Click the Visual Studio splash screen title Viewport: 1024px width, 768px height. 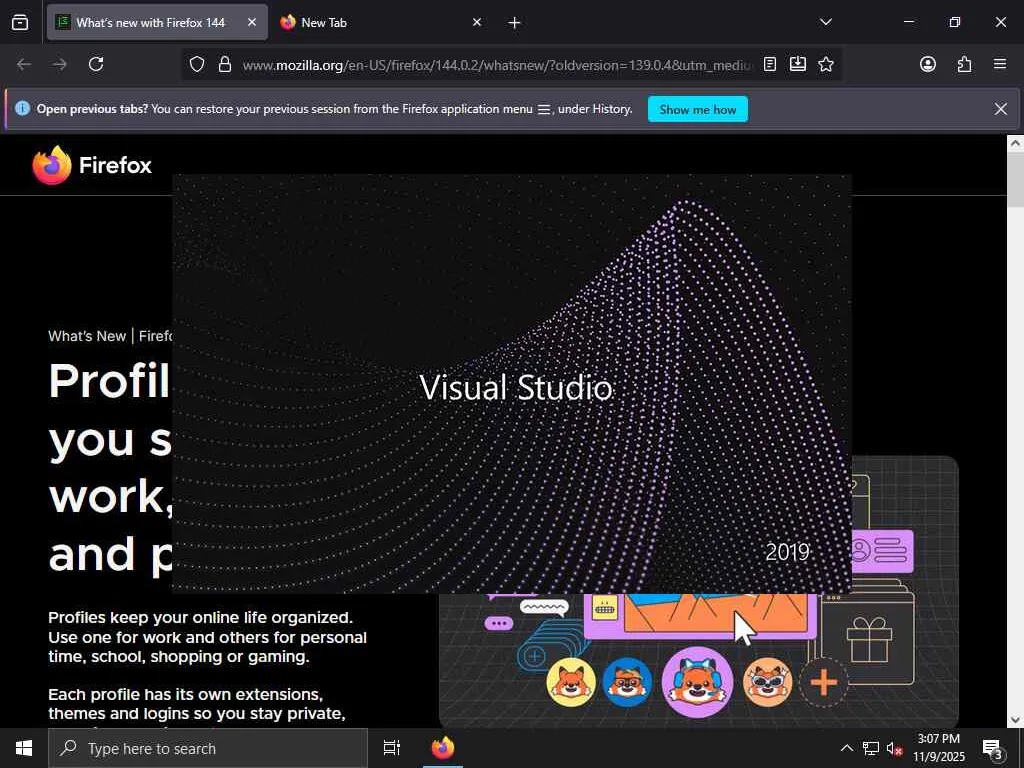[516, 387]
